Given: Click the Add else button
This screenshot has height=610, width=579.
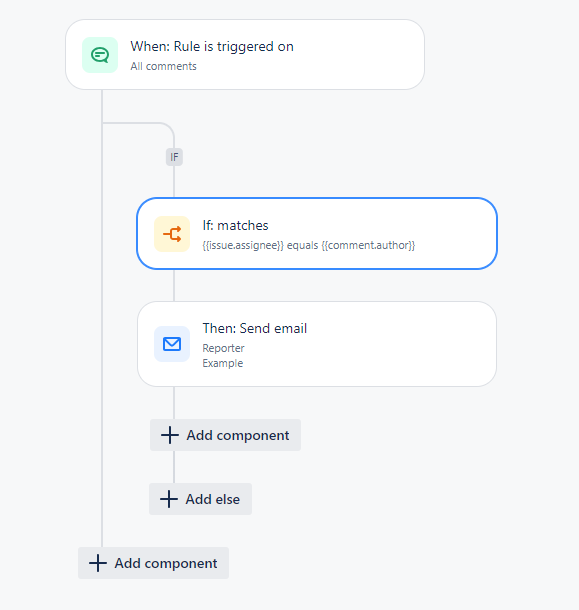Looking at the screenshot, I should pyautogui.click(x=200, y=499).
